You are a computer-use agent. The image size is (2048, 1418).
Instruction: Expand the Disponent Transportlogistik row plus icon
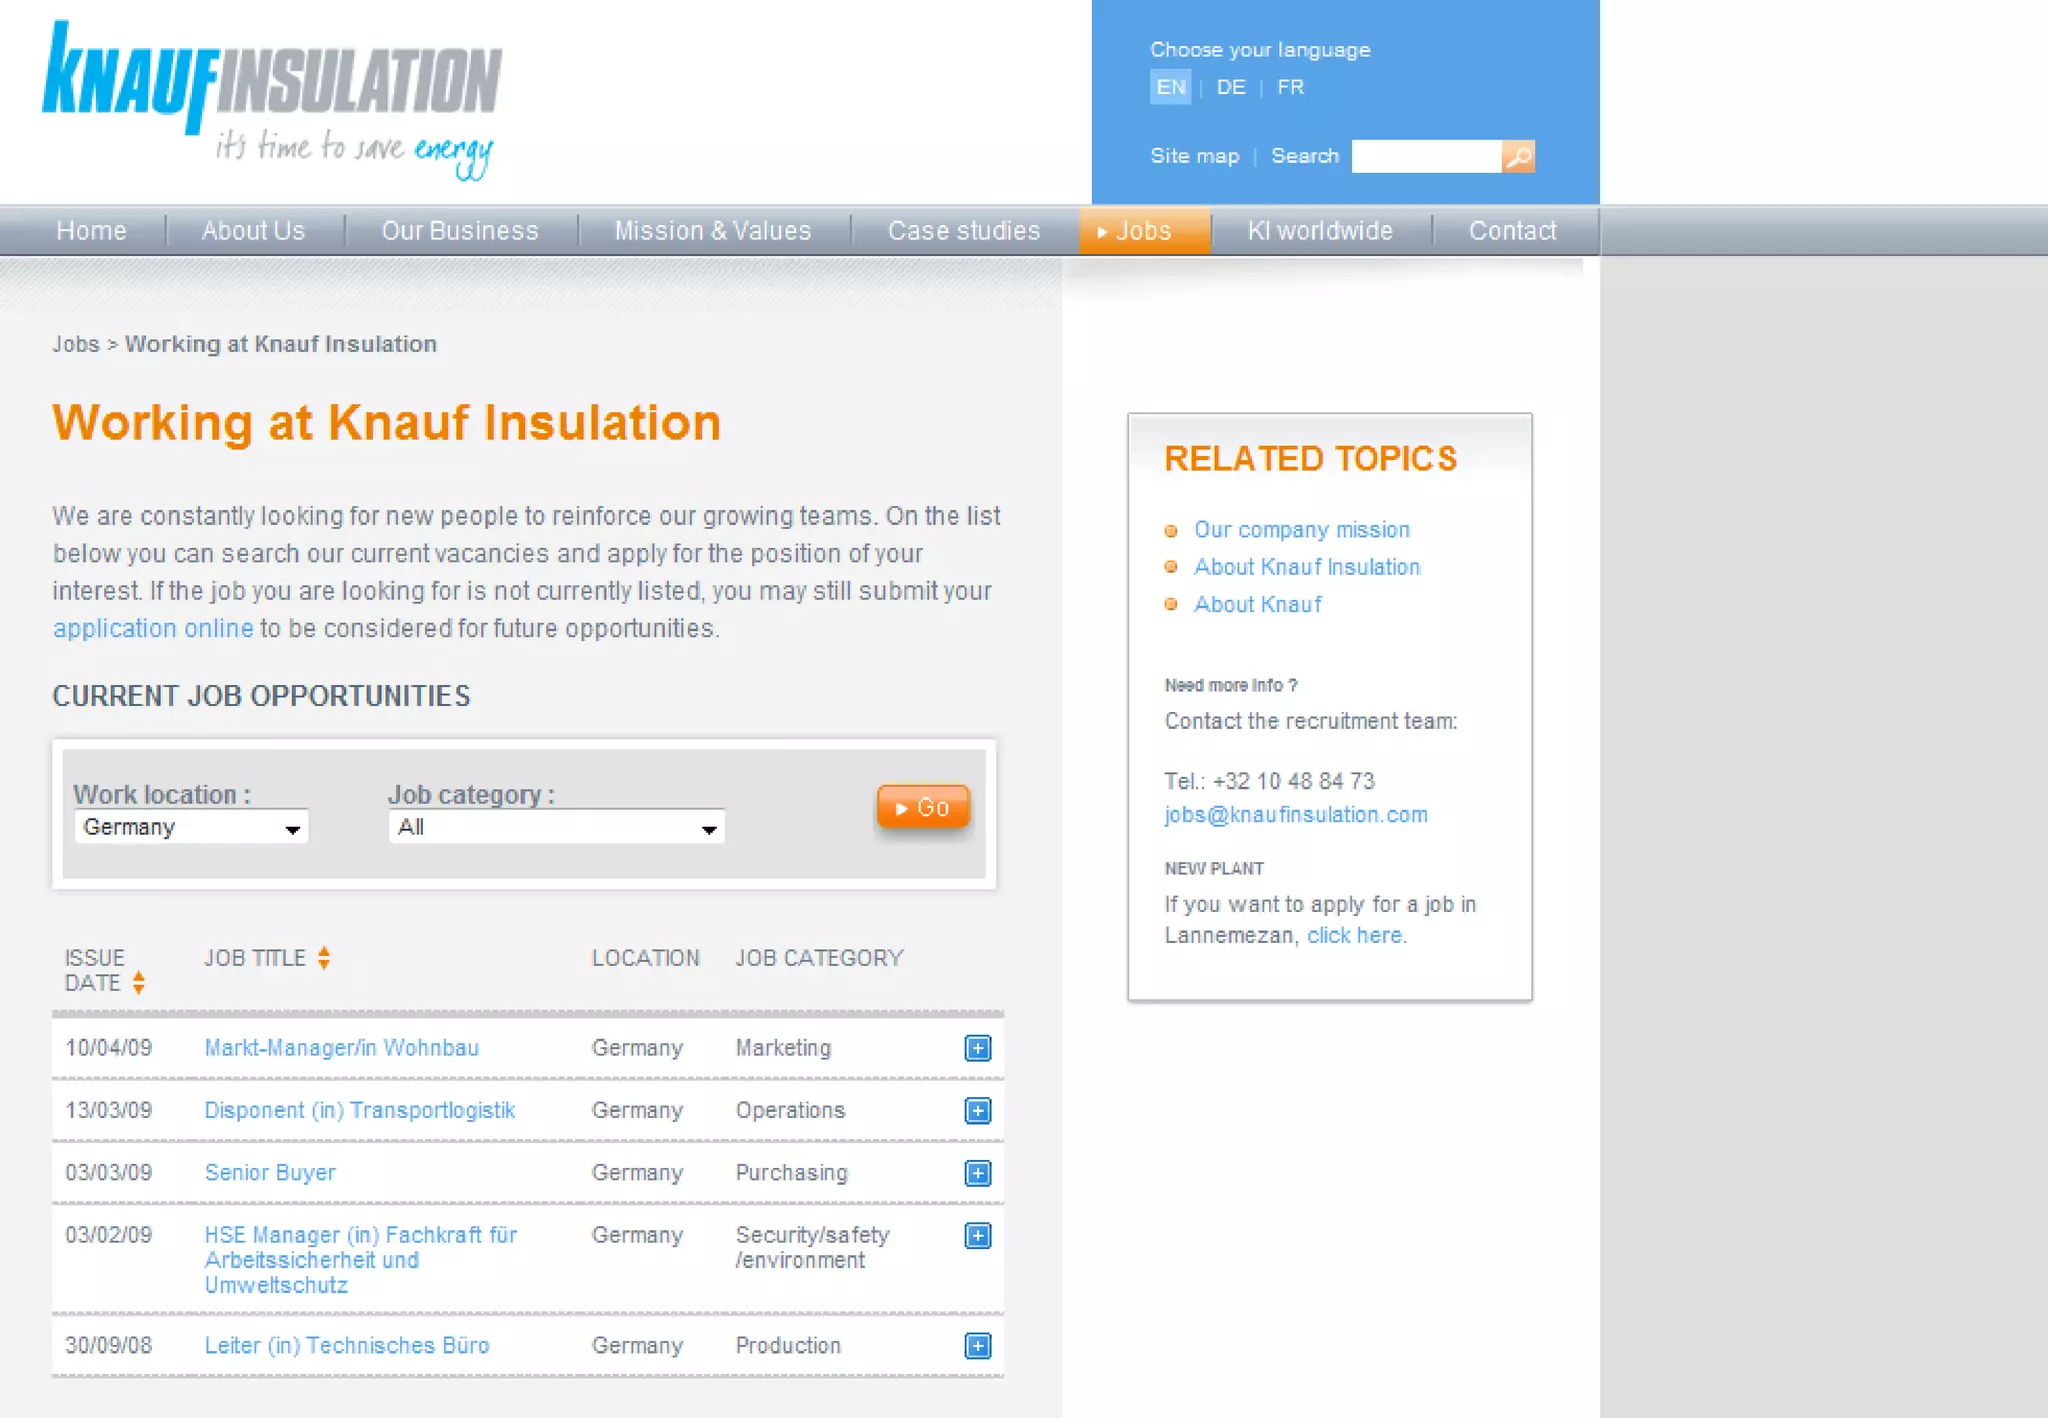point(977,1111)
